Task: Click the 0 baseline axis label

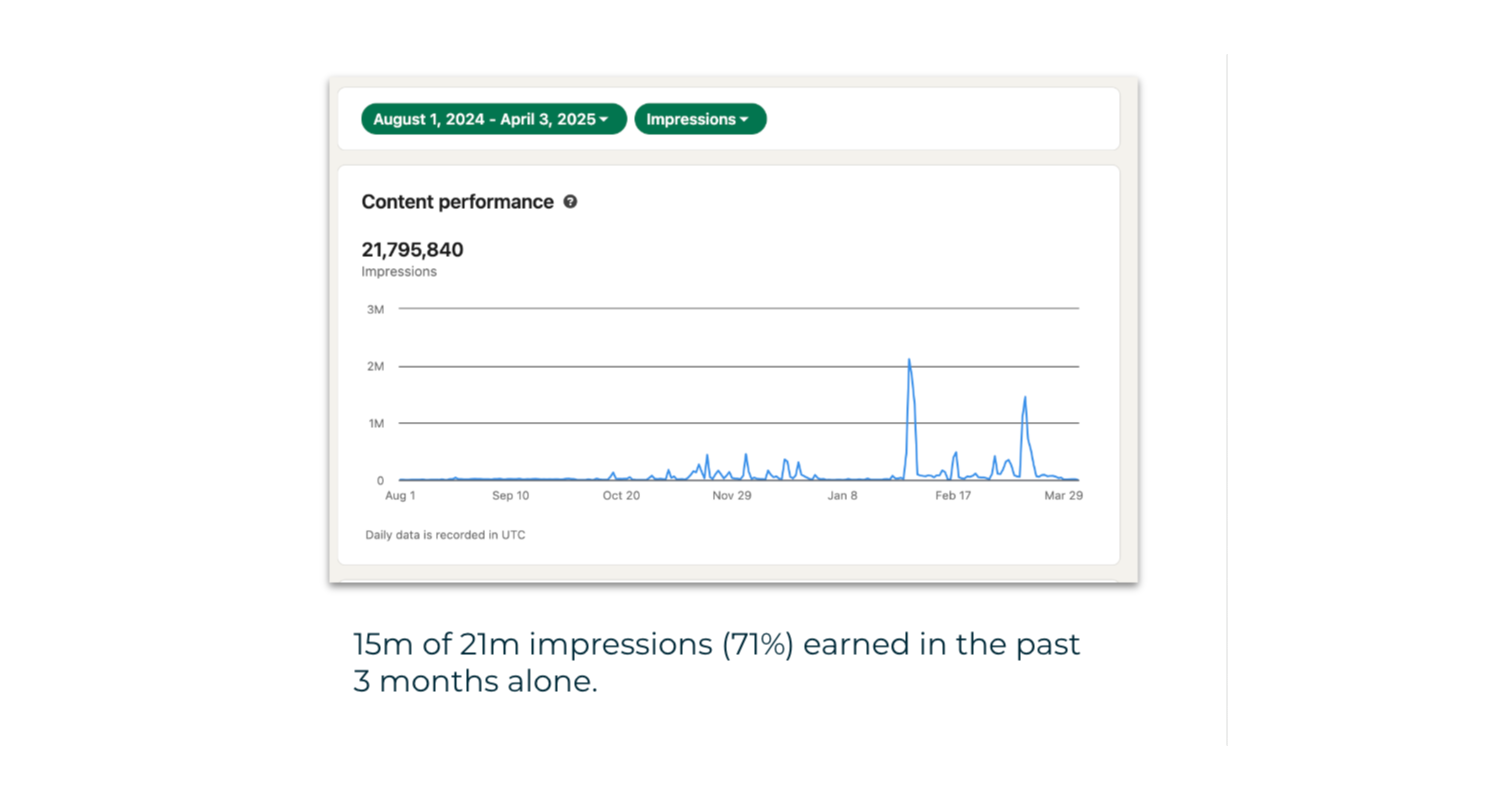Action: click(x=380, y=481)
